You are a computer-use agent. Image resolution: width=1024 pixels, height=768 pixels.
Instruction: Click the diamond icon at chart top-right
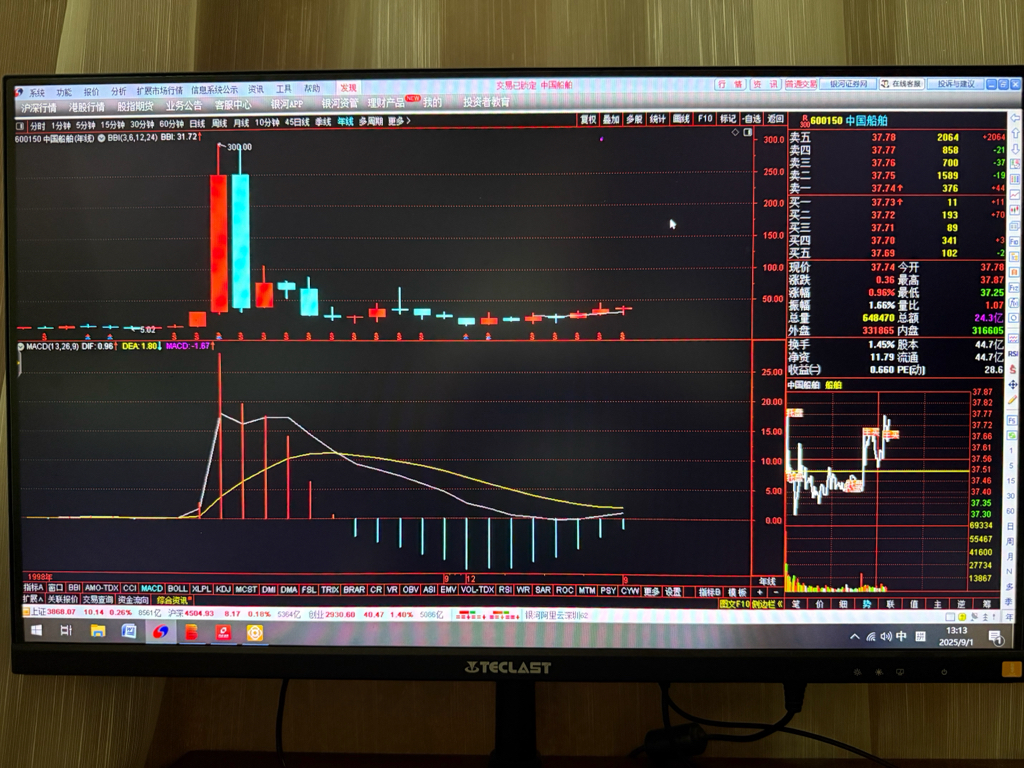pos(735,132)
